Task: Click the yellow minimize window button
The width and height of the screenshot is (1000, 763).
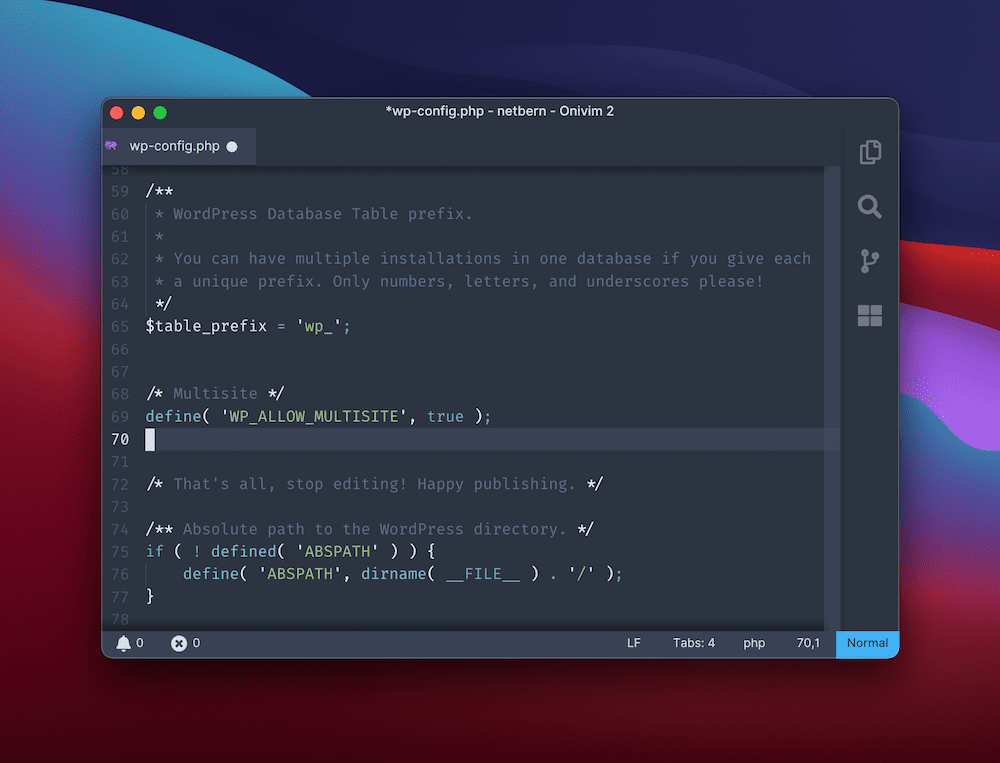Action: [x=138, y=113]
